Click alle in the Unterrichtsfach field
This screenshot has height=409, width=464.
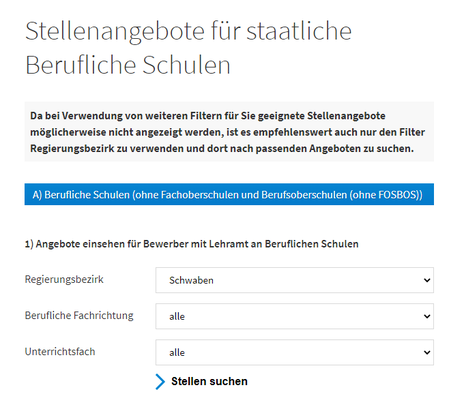(177, 352)
